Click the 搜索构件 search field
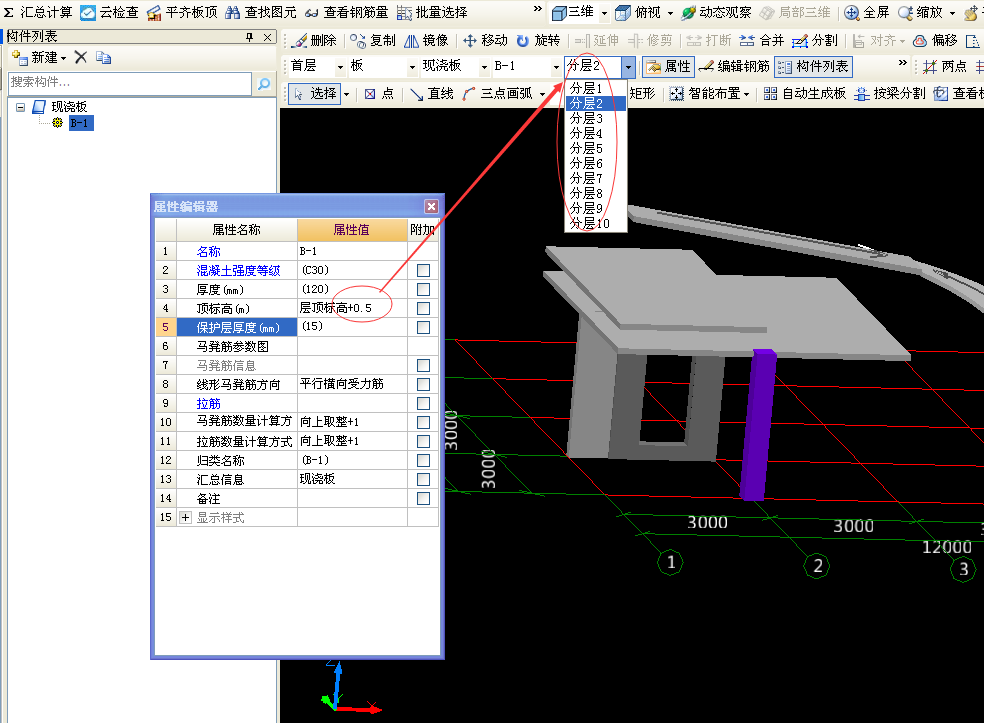 tap(130, 83)
